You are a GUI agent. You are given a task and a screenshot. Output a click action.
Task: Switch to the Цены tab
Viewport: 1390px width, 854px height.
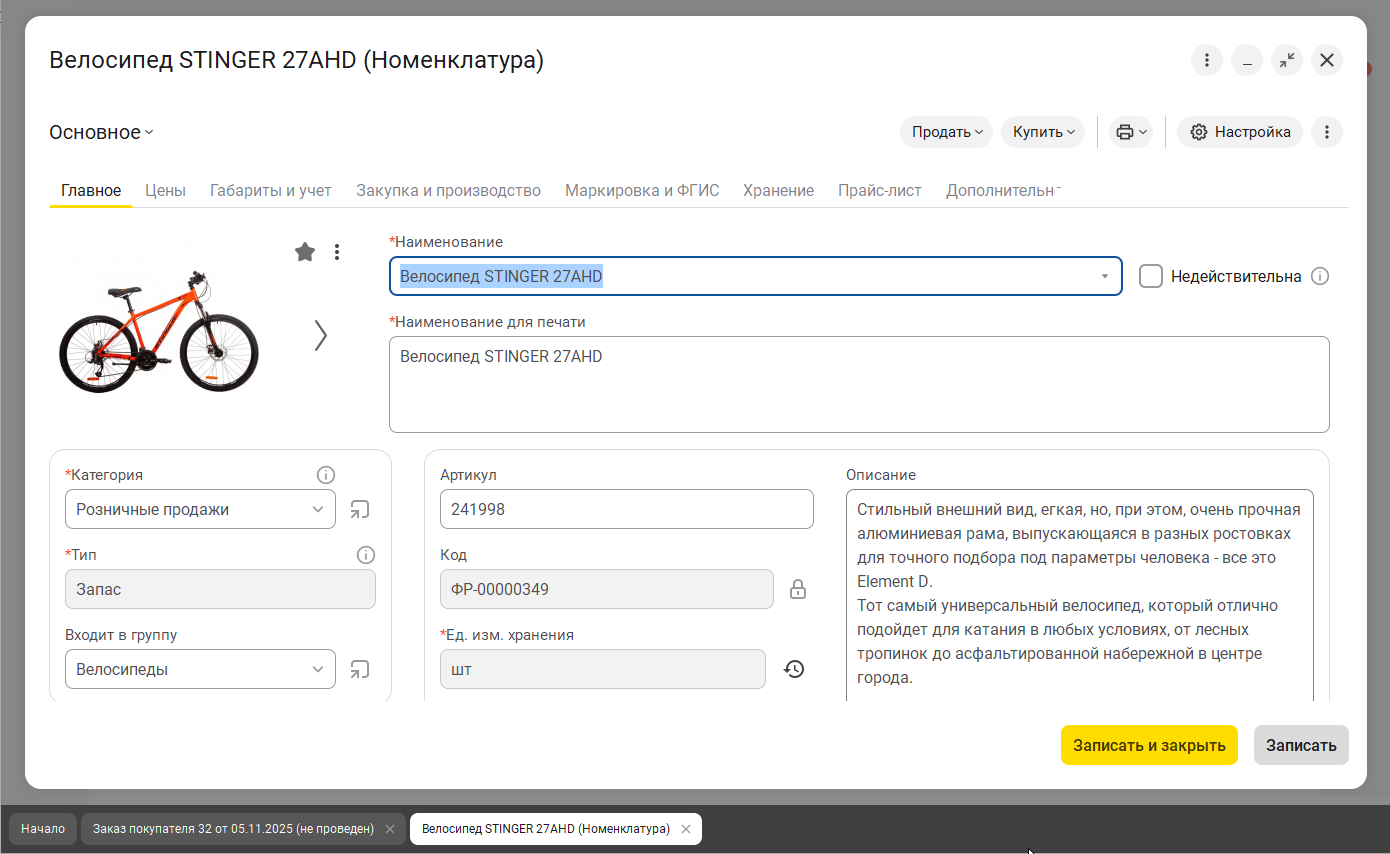[x=165, y=190]
